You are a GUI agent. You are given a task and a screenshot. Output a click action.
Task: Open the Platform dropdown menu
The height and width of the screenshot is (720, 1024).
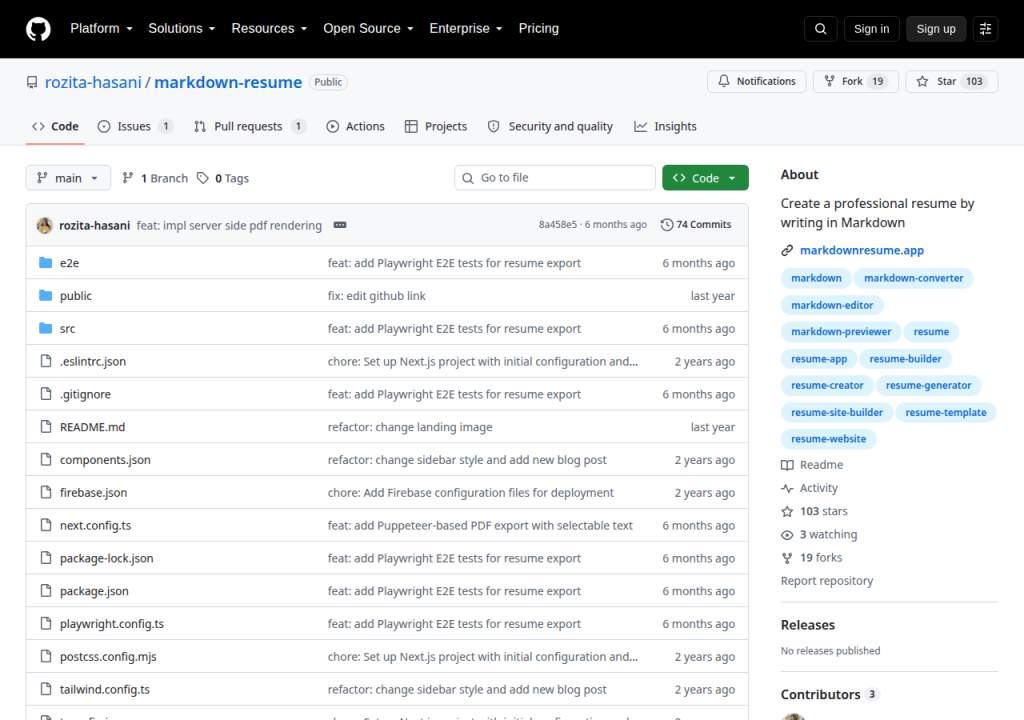[x=101, y=29]
